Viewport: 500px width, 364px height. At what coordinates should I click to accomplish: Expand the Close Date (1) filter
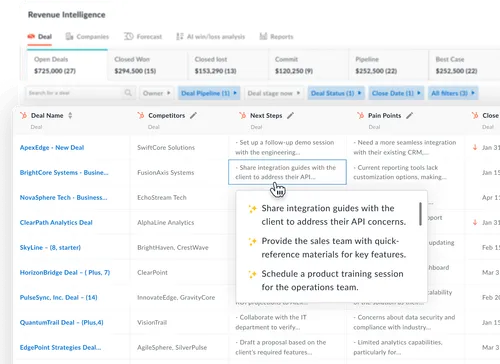point(396,93)
